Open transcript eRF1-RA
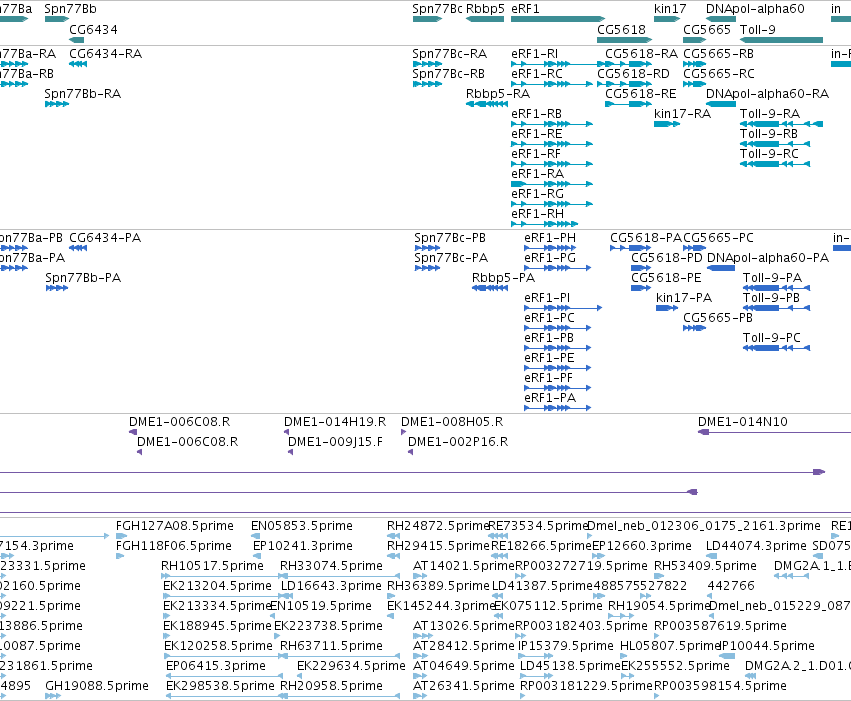The height and width of the screenshot is (701, 851). 537,174
